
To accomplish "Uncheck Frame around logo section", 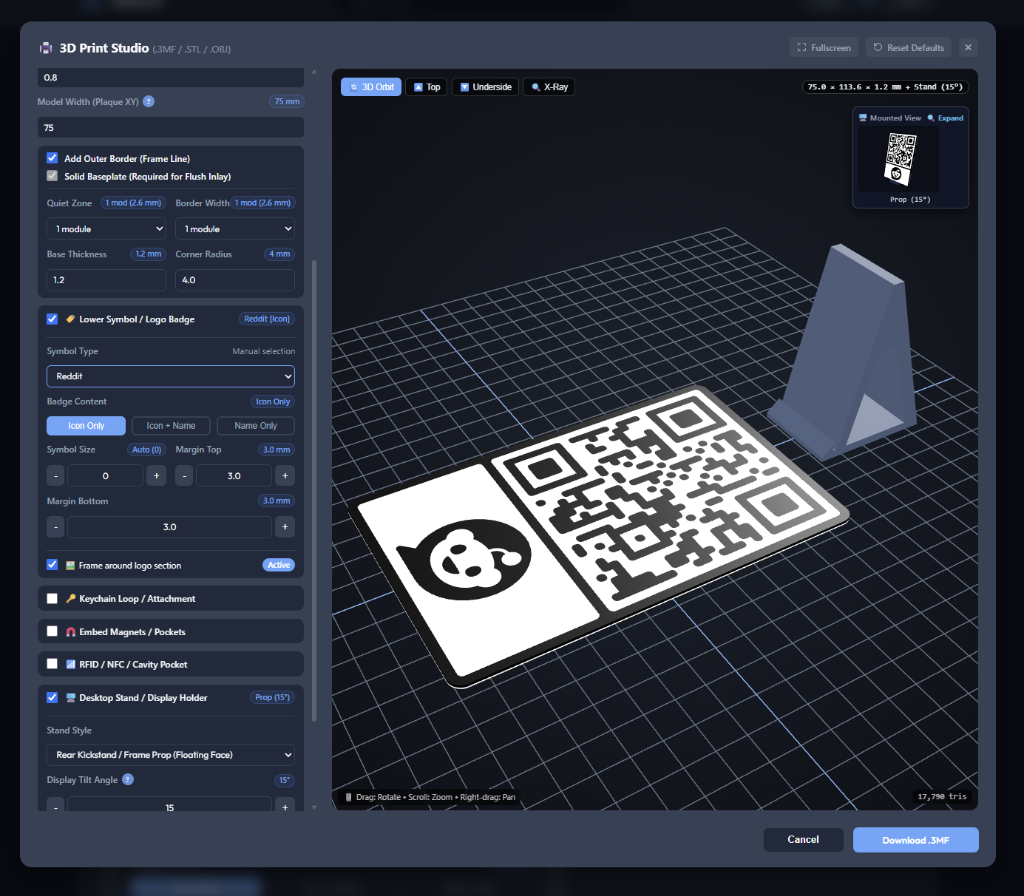I will pyautogui.click(x=52, y=565).
